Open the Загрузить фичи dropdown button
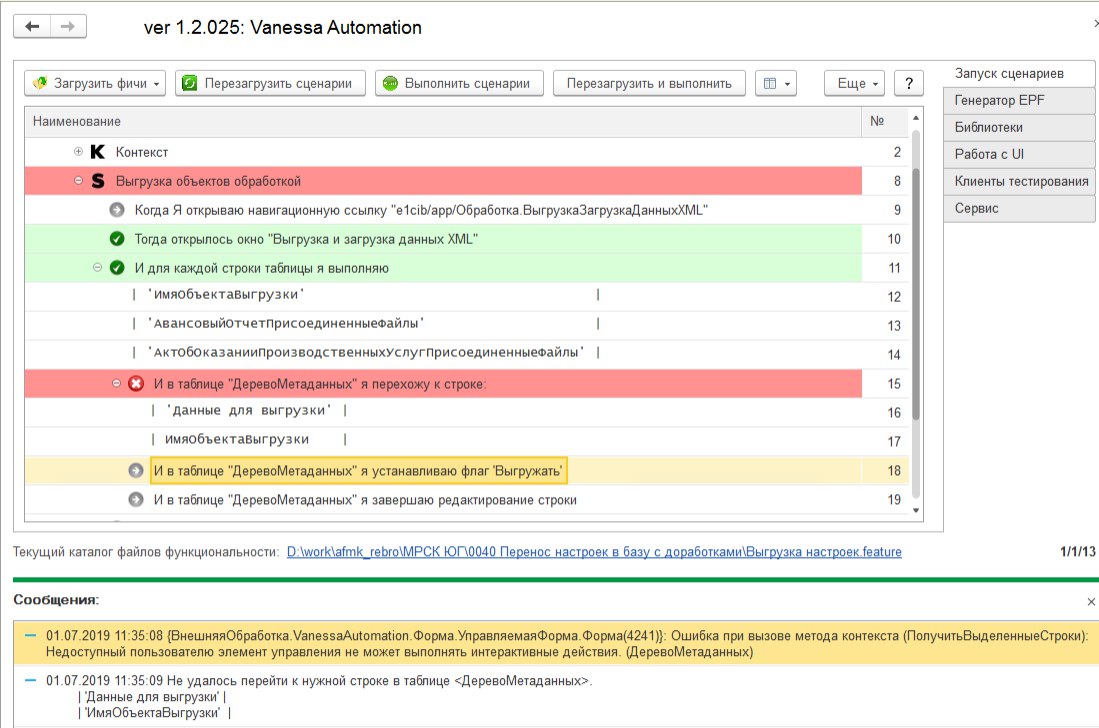The width and height of the screenshot is (1099, 728). (95, 83)
